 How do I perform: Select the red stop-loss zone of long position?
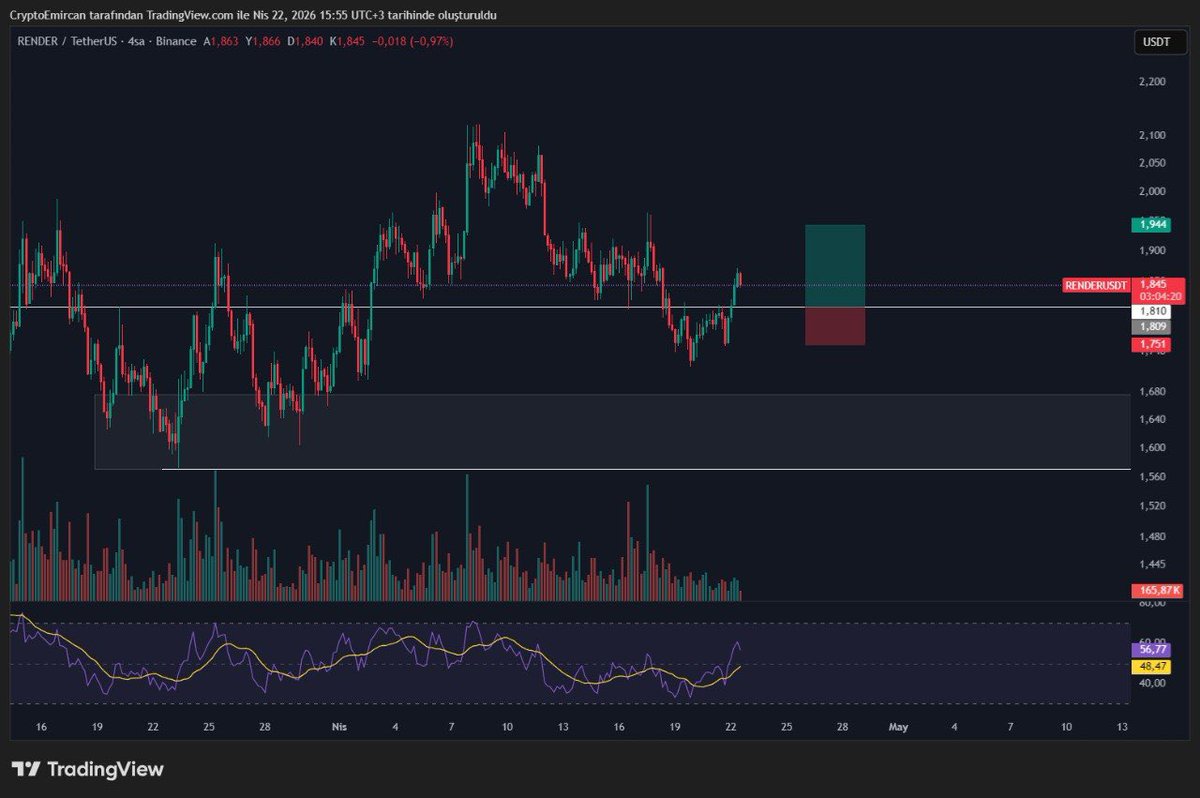pos(835,326)
